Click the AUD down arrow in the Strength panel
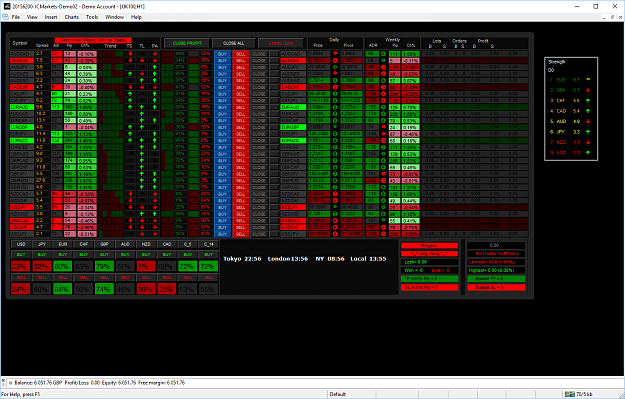 [588, 121]
